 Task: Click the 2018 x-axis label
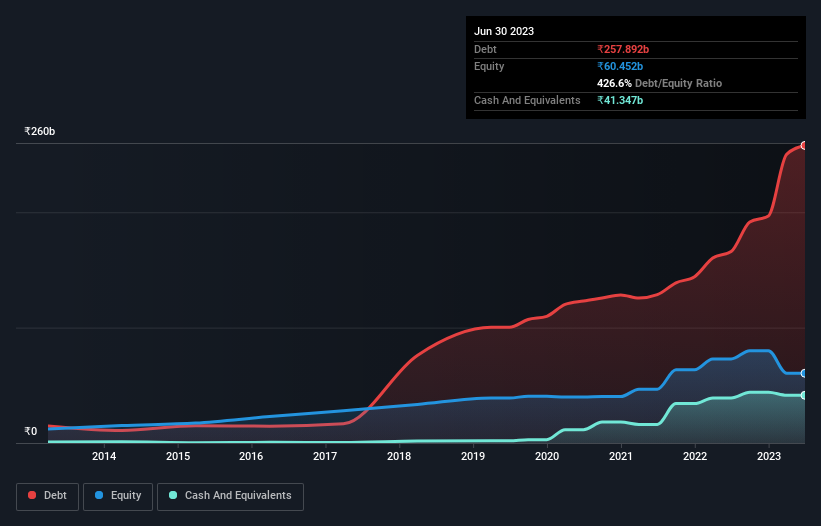pos(399,456)
